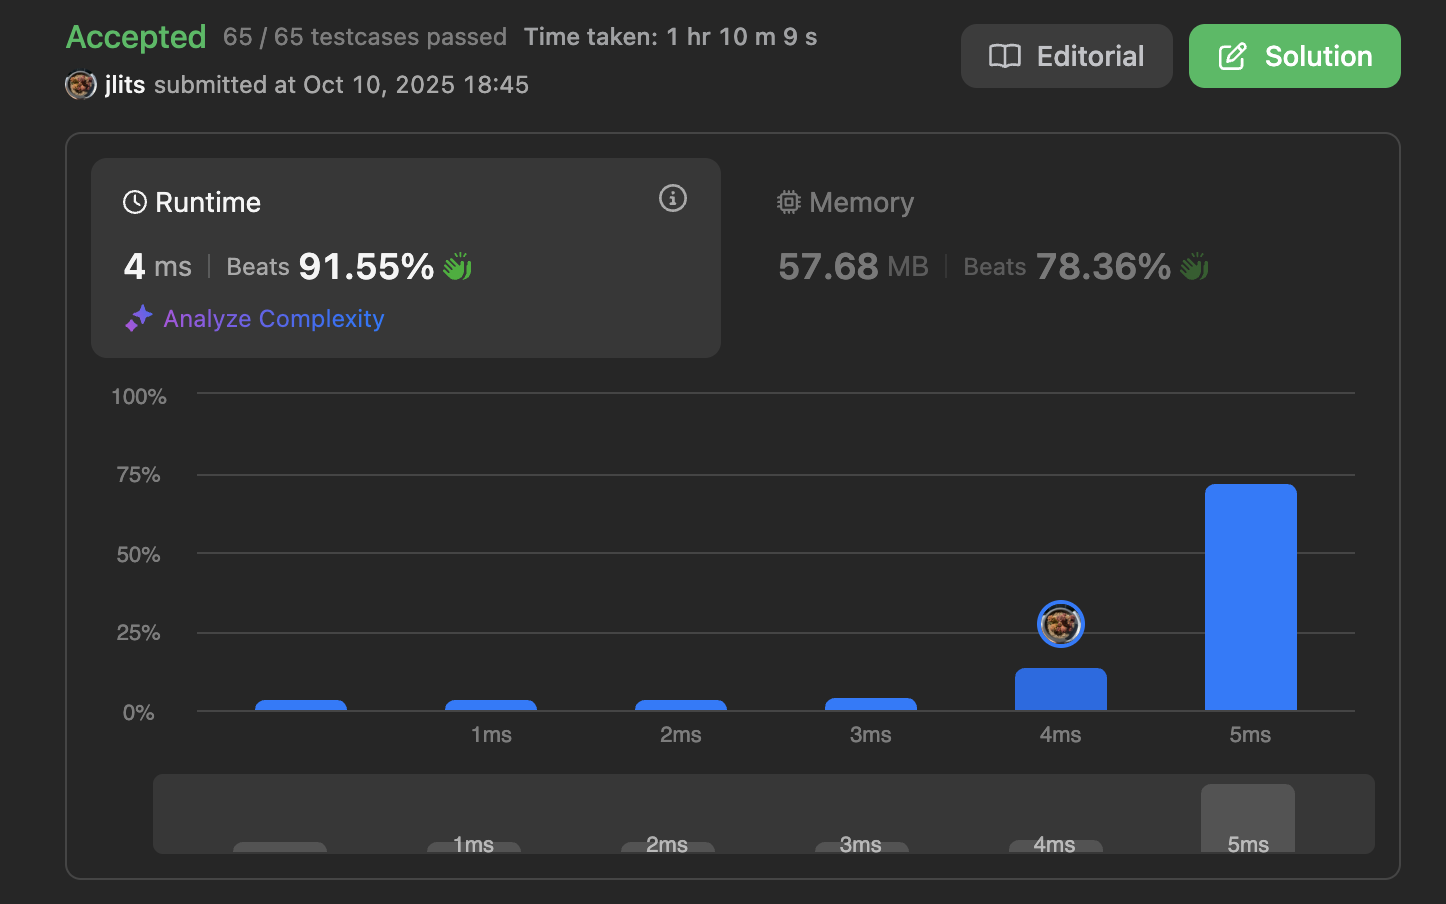This screenshot has height=904, width=1446.
Task: Click the 1ms handle in lower range selector
Action: click(x=474, y=847)
